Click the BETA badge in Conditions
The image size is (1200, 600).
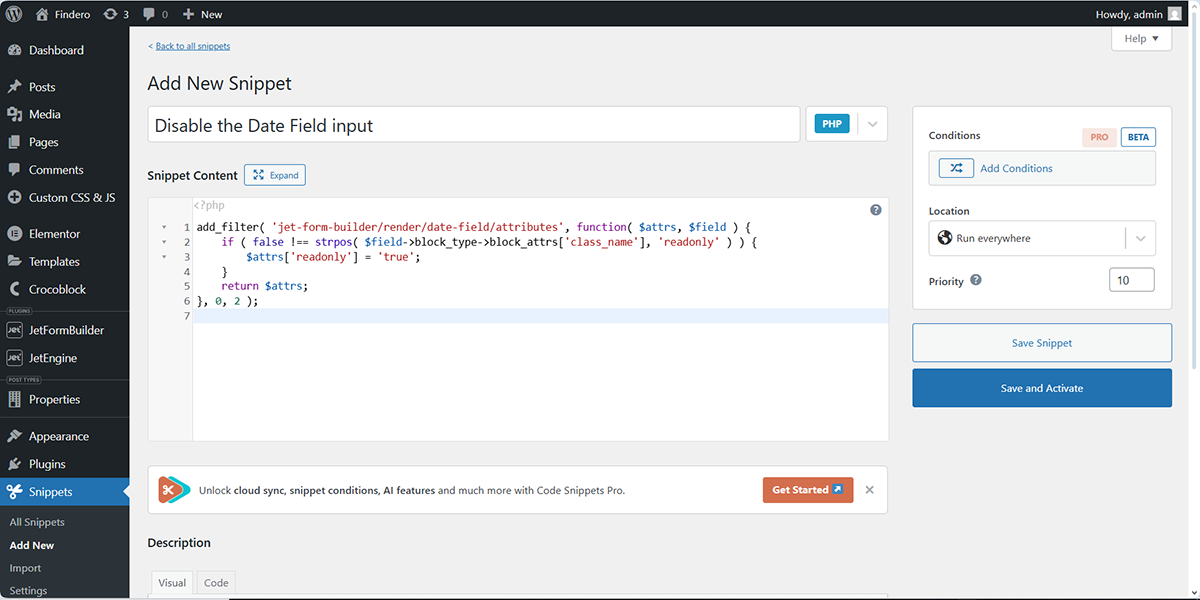(x=1138, y=137)
